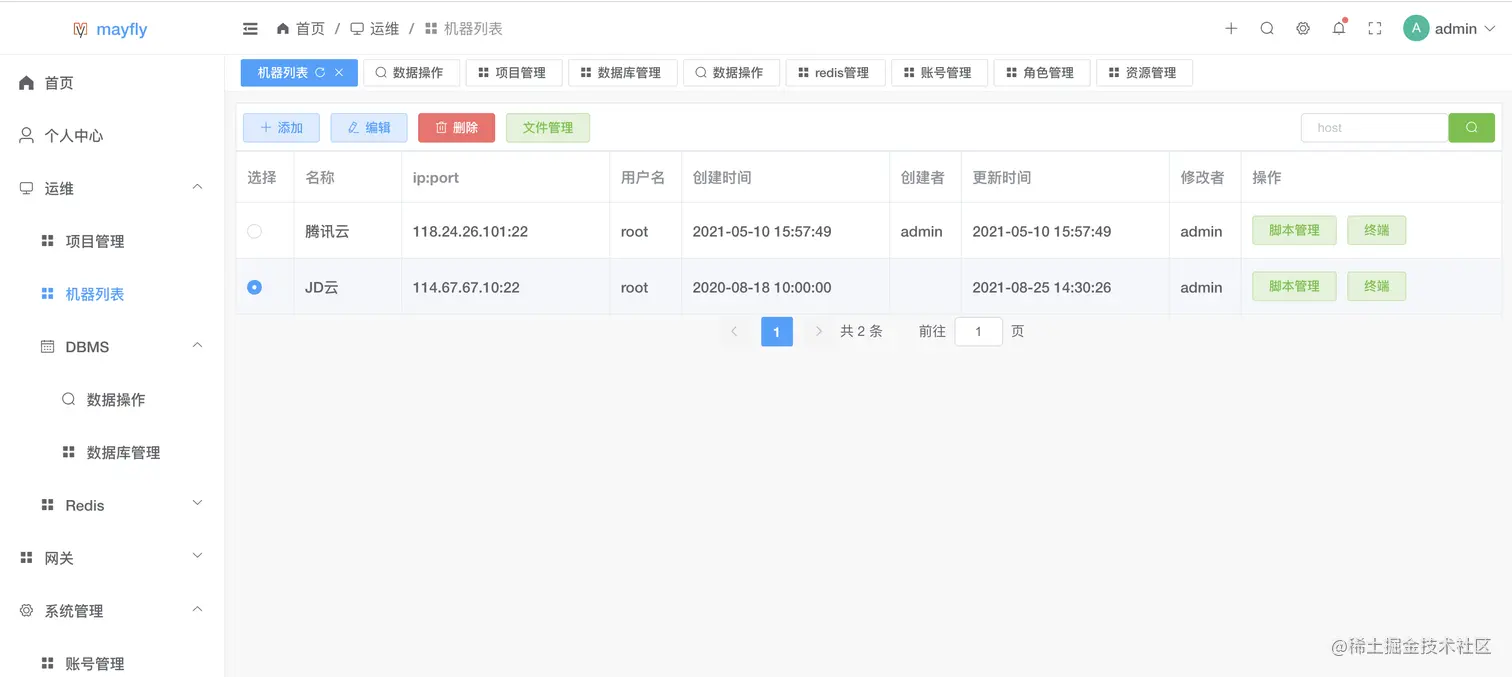Click the magnifier icon beside sidebar 数据操作
This screenshot has height=677, width=1512.
(68, 399)
